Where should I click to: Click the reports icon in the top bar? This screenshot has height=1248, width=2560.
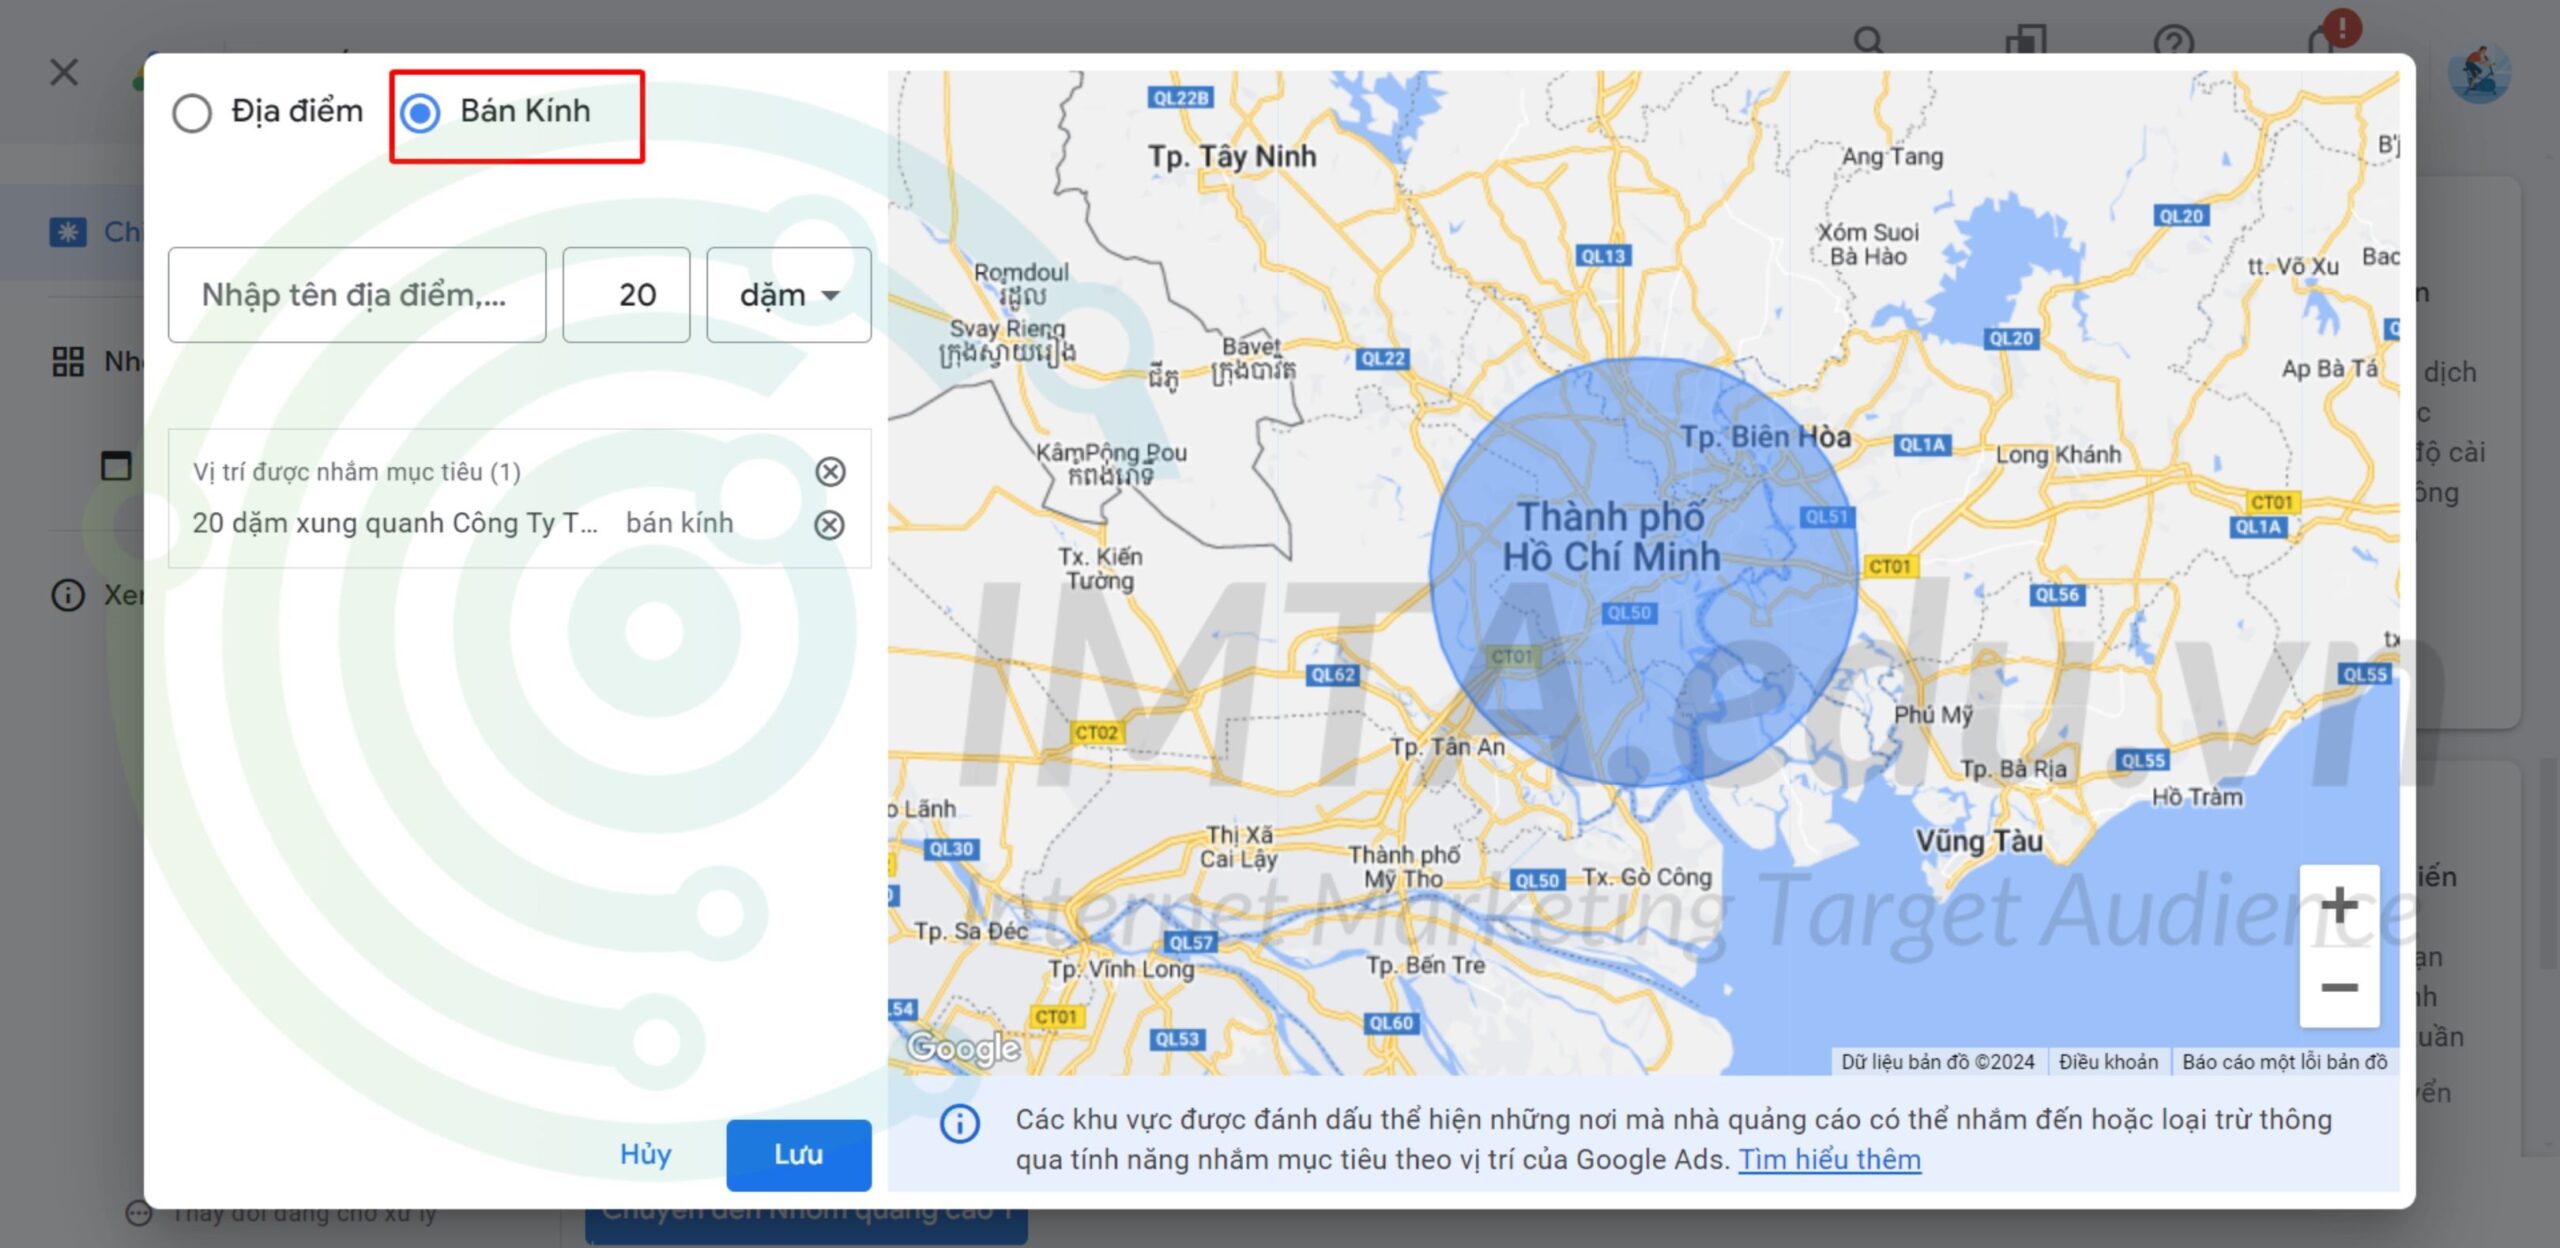tap(2026, 40)
